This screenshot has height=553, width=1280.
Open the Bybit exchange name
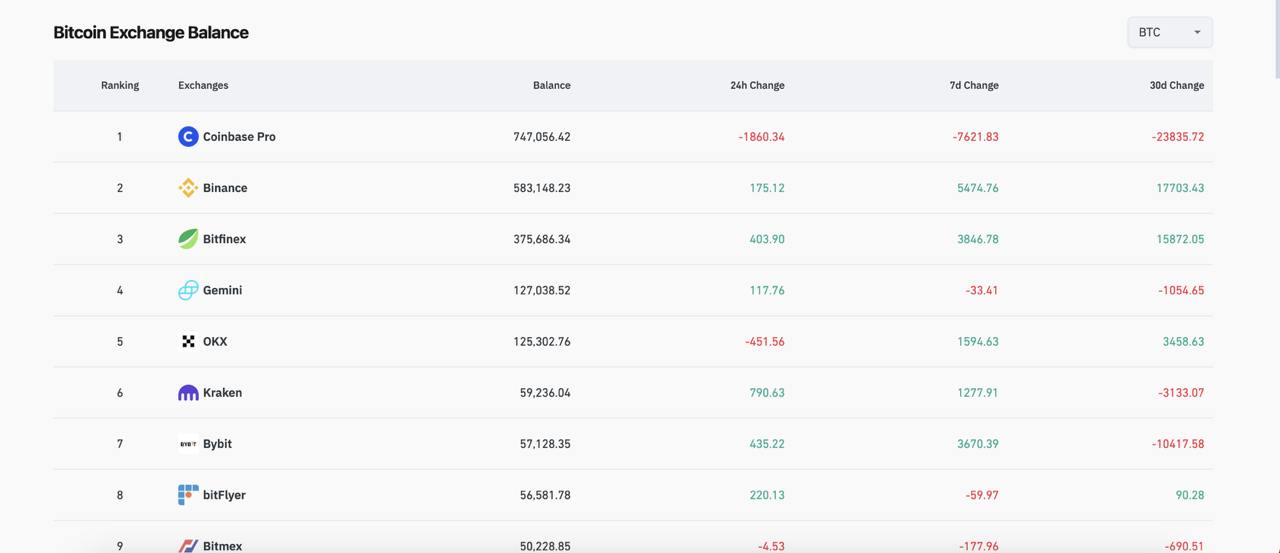click(217, 443)
